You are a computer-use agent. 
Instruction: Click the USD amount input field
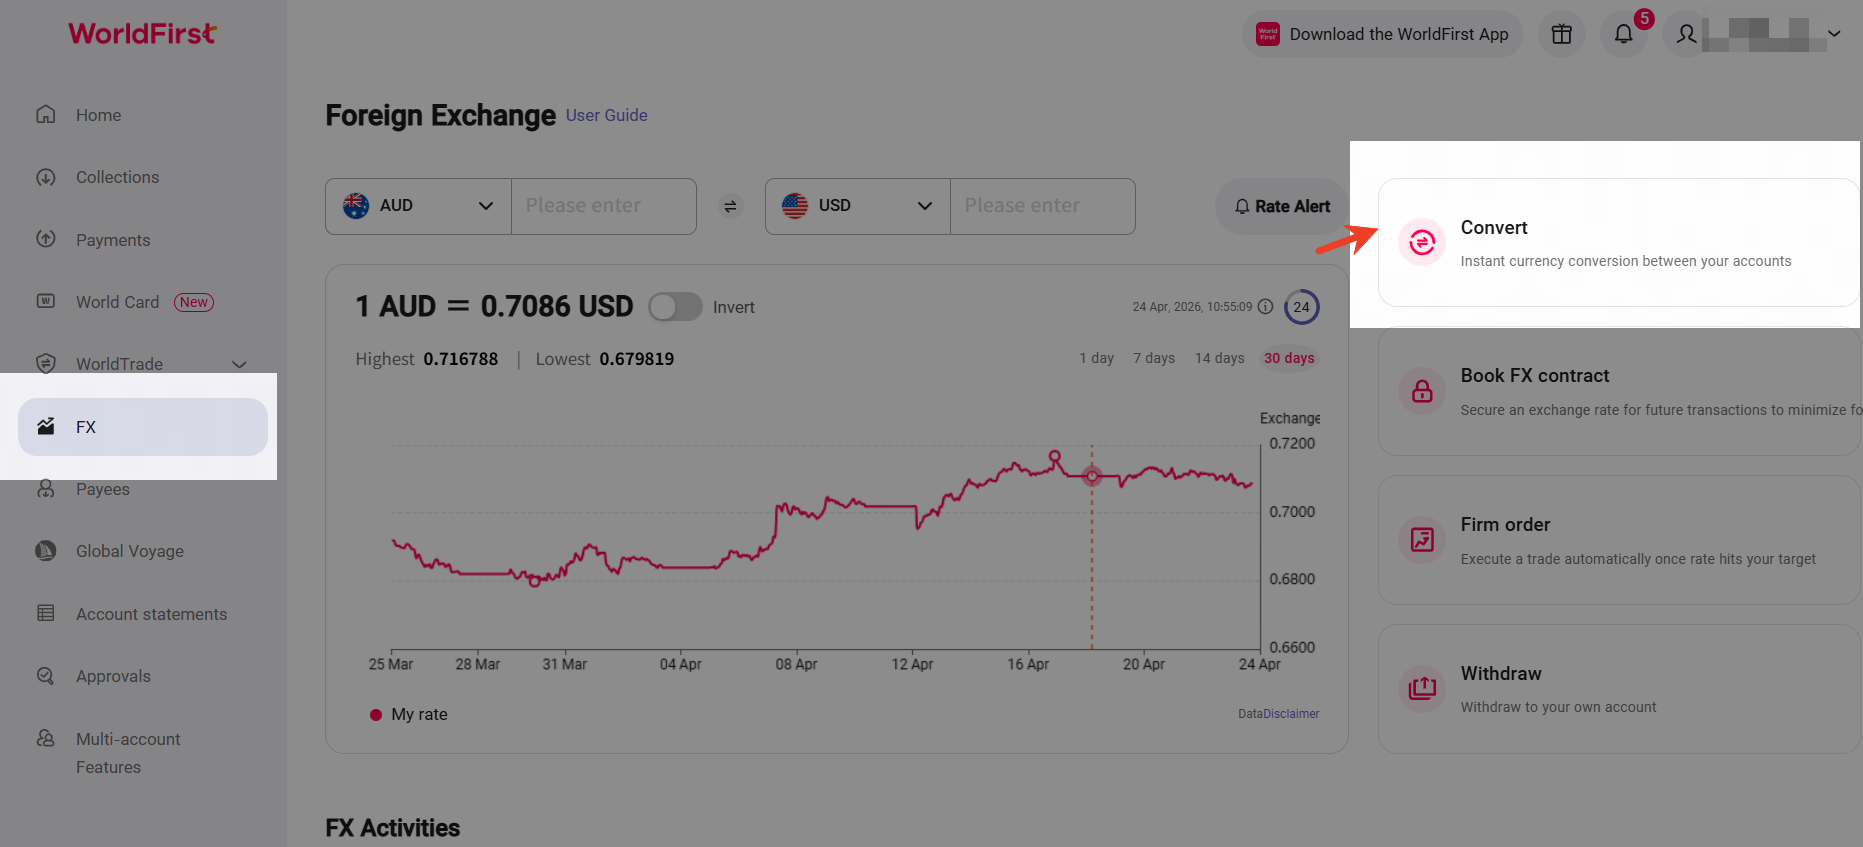click(x=1042, y=206)
